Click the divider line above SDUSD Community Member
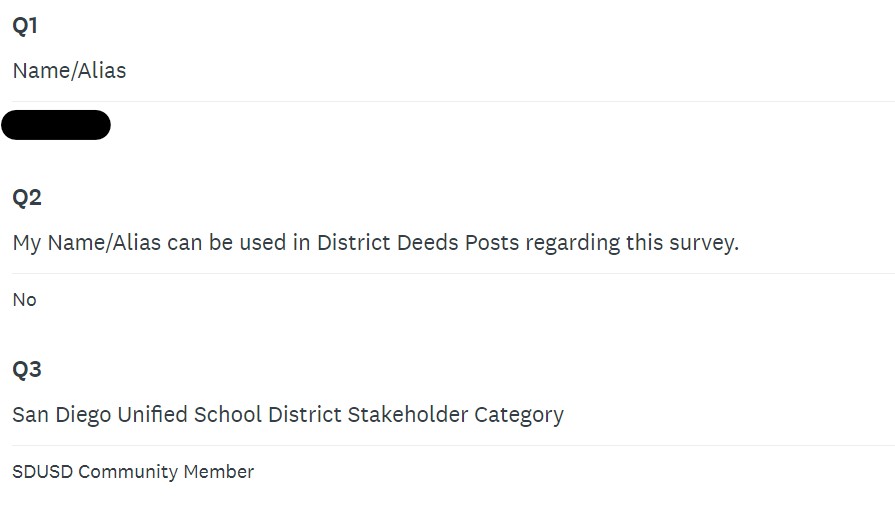 tap(450, 445)
